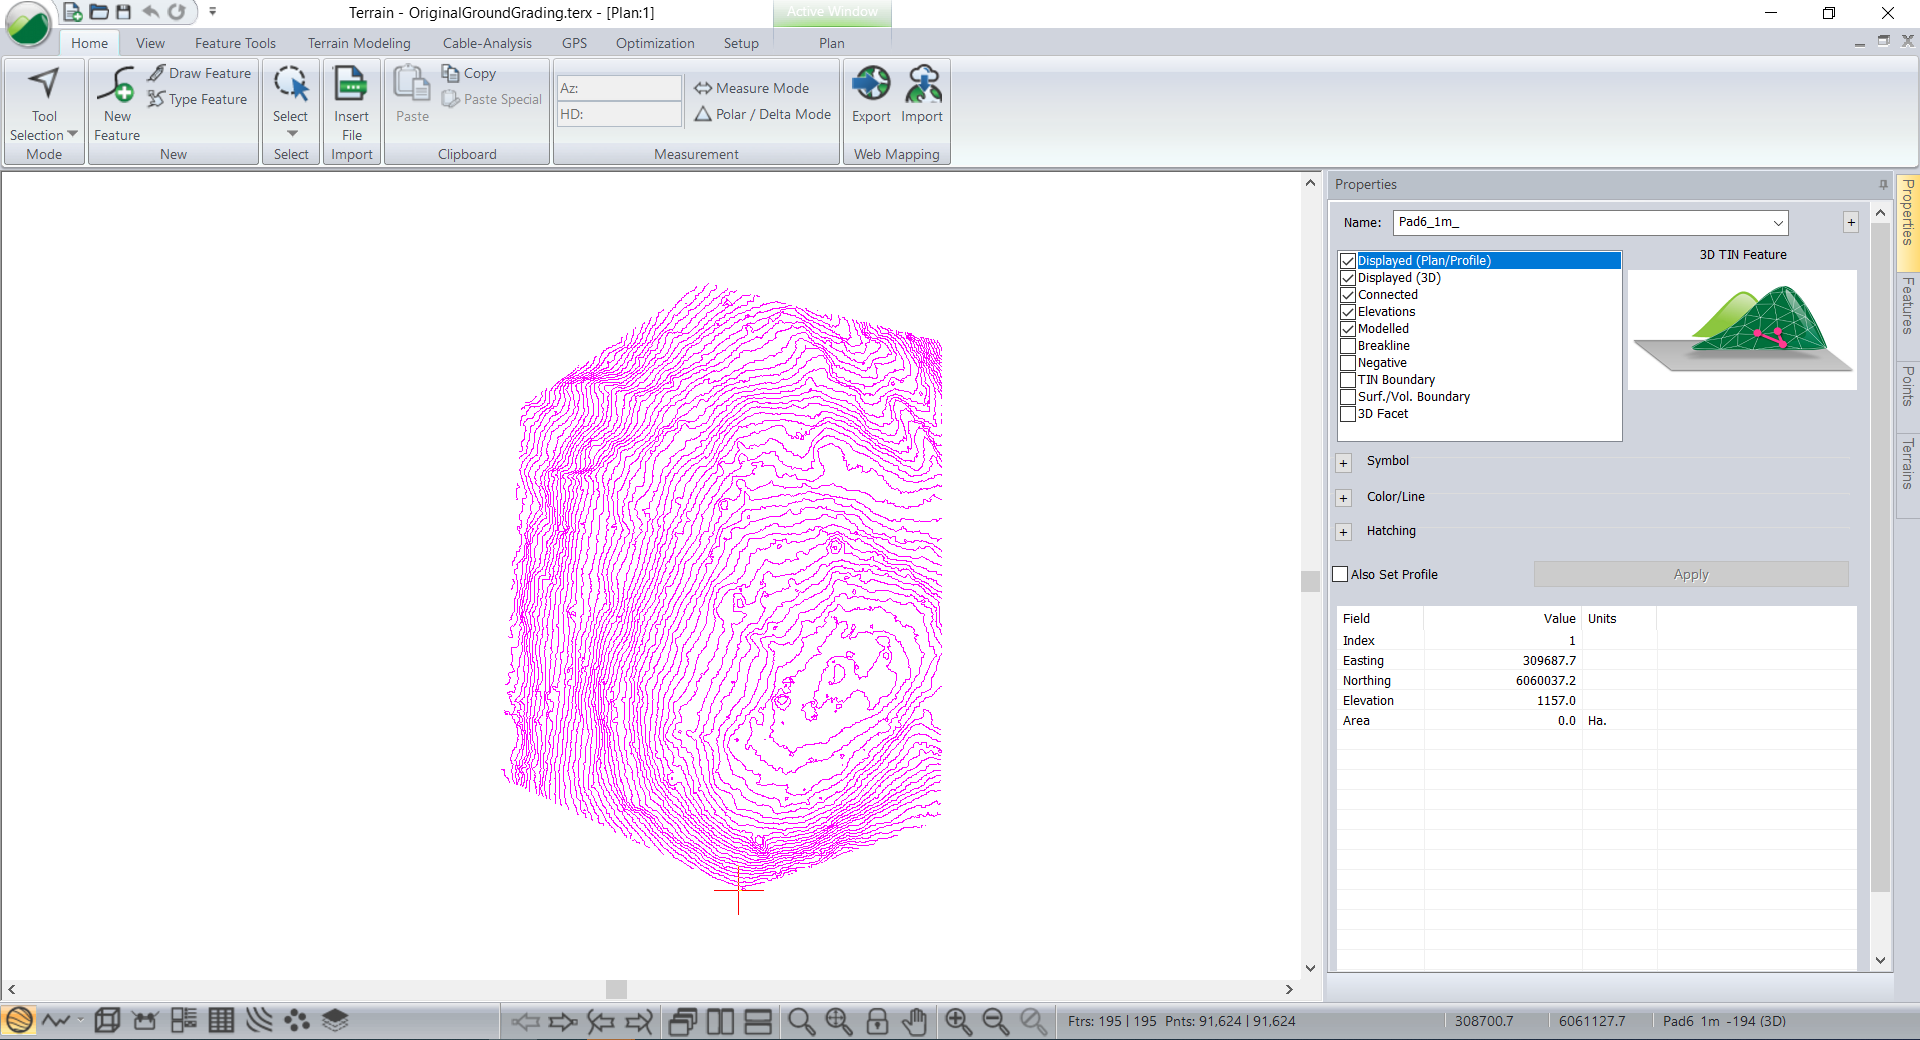
Task: Click the zoom lock padlock icon
Action: 877,1021
